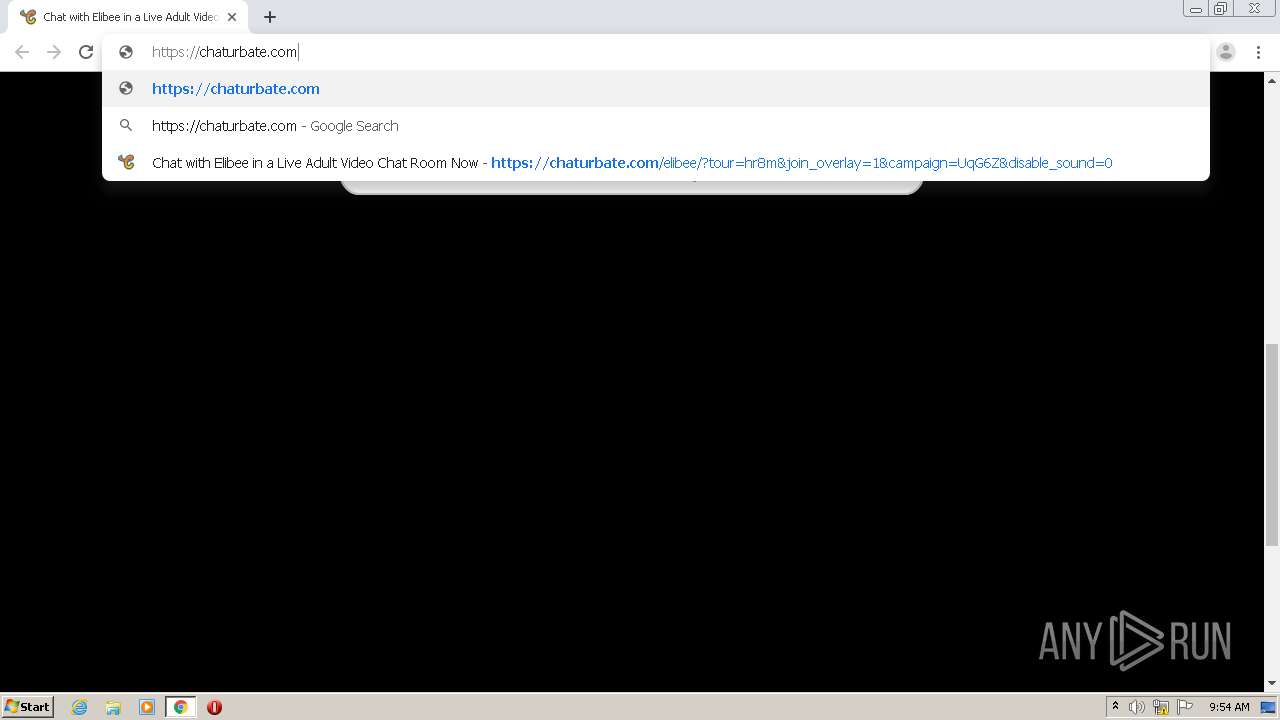Click the network tray icon
The width and height of the screenshot is (1280, 720).
(x=1161, y=707)
